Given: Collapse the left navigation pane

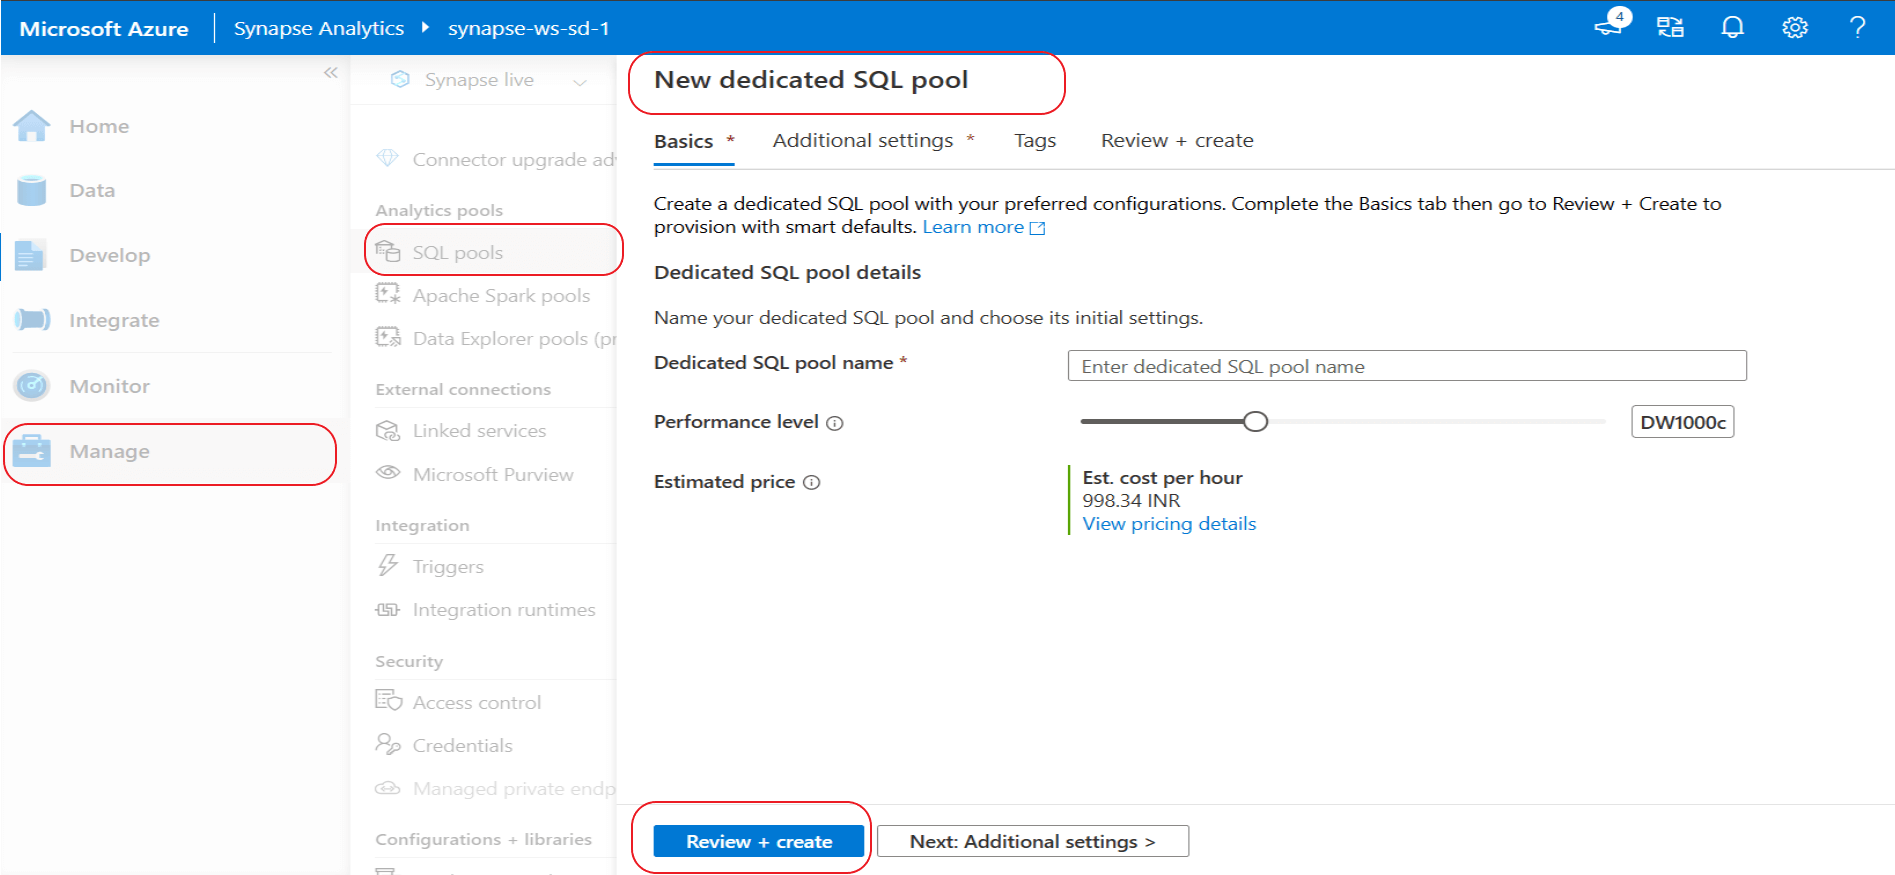Looking at the screenshot, I should (x=331, y=73).
